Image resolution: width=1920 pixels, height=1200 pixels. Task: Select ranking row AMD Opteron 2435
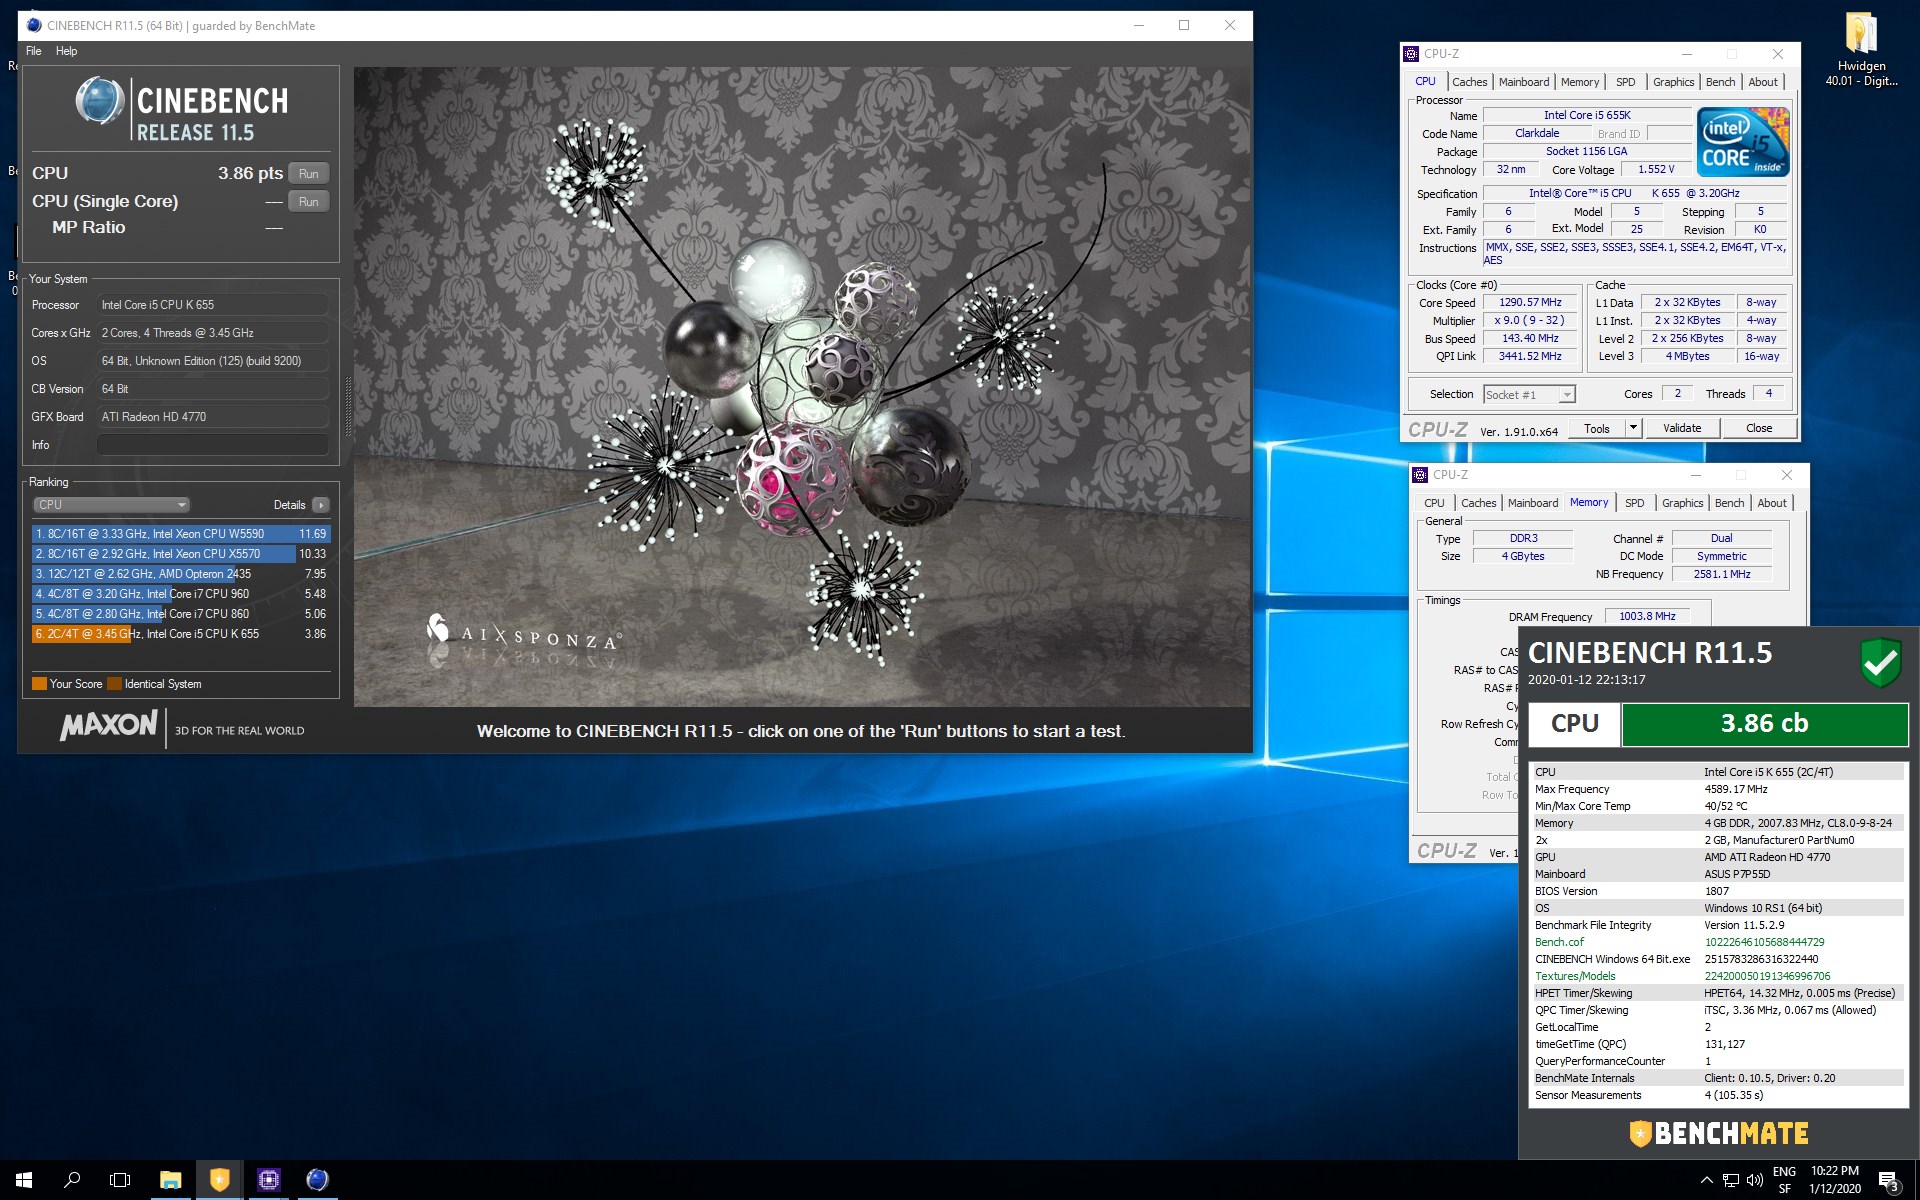181,574
